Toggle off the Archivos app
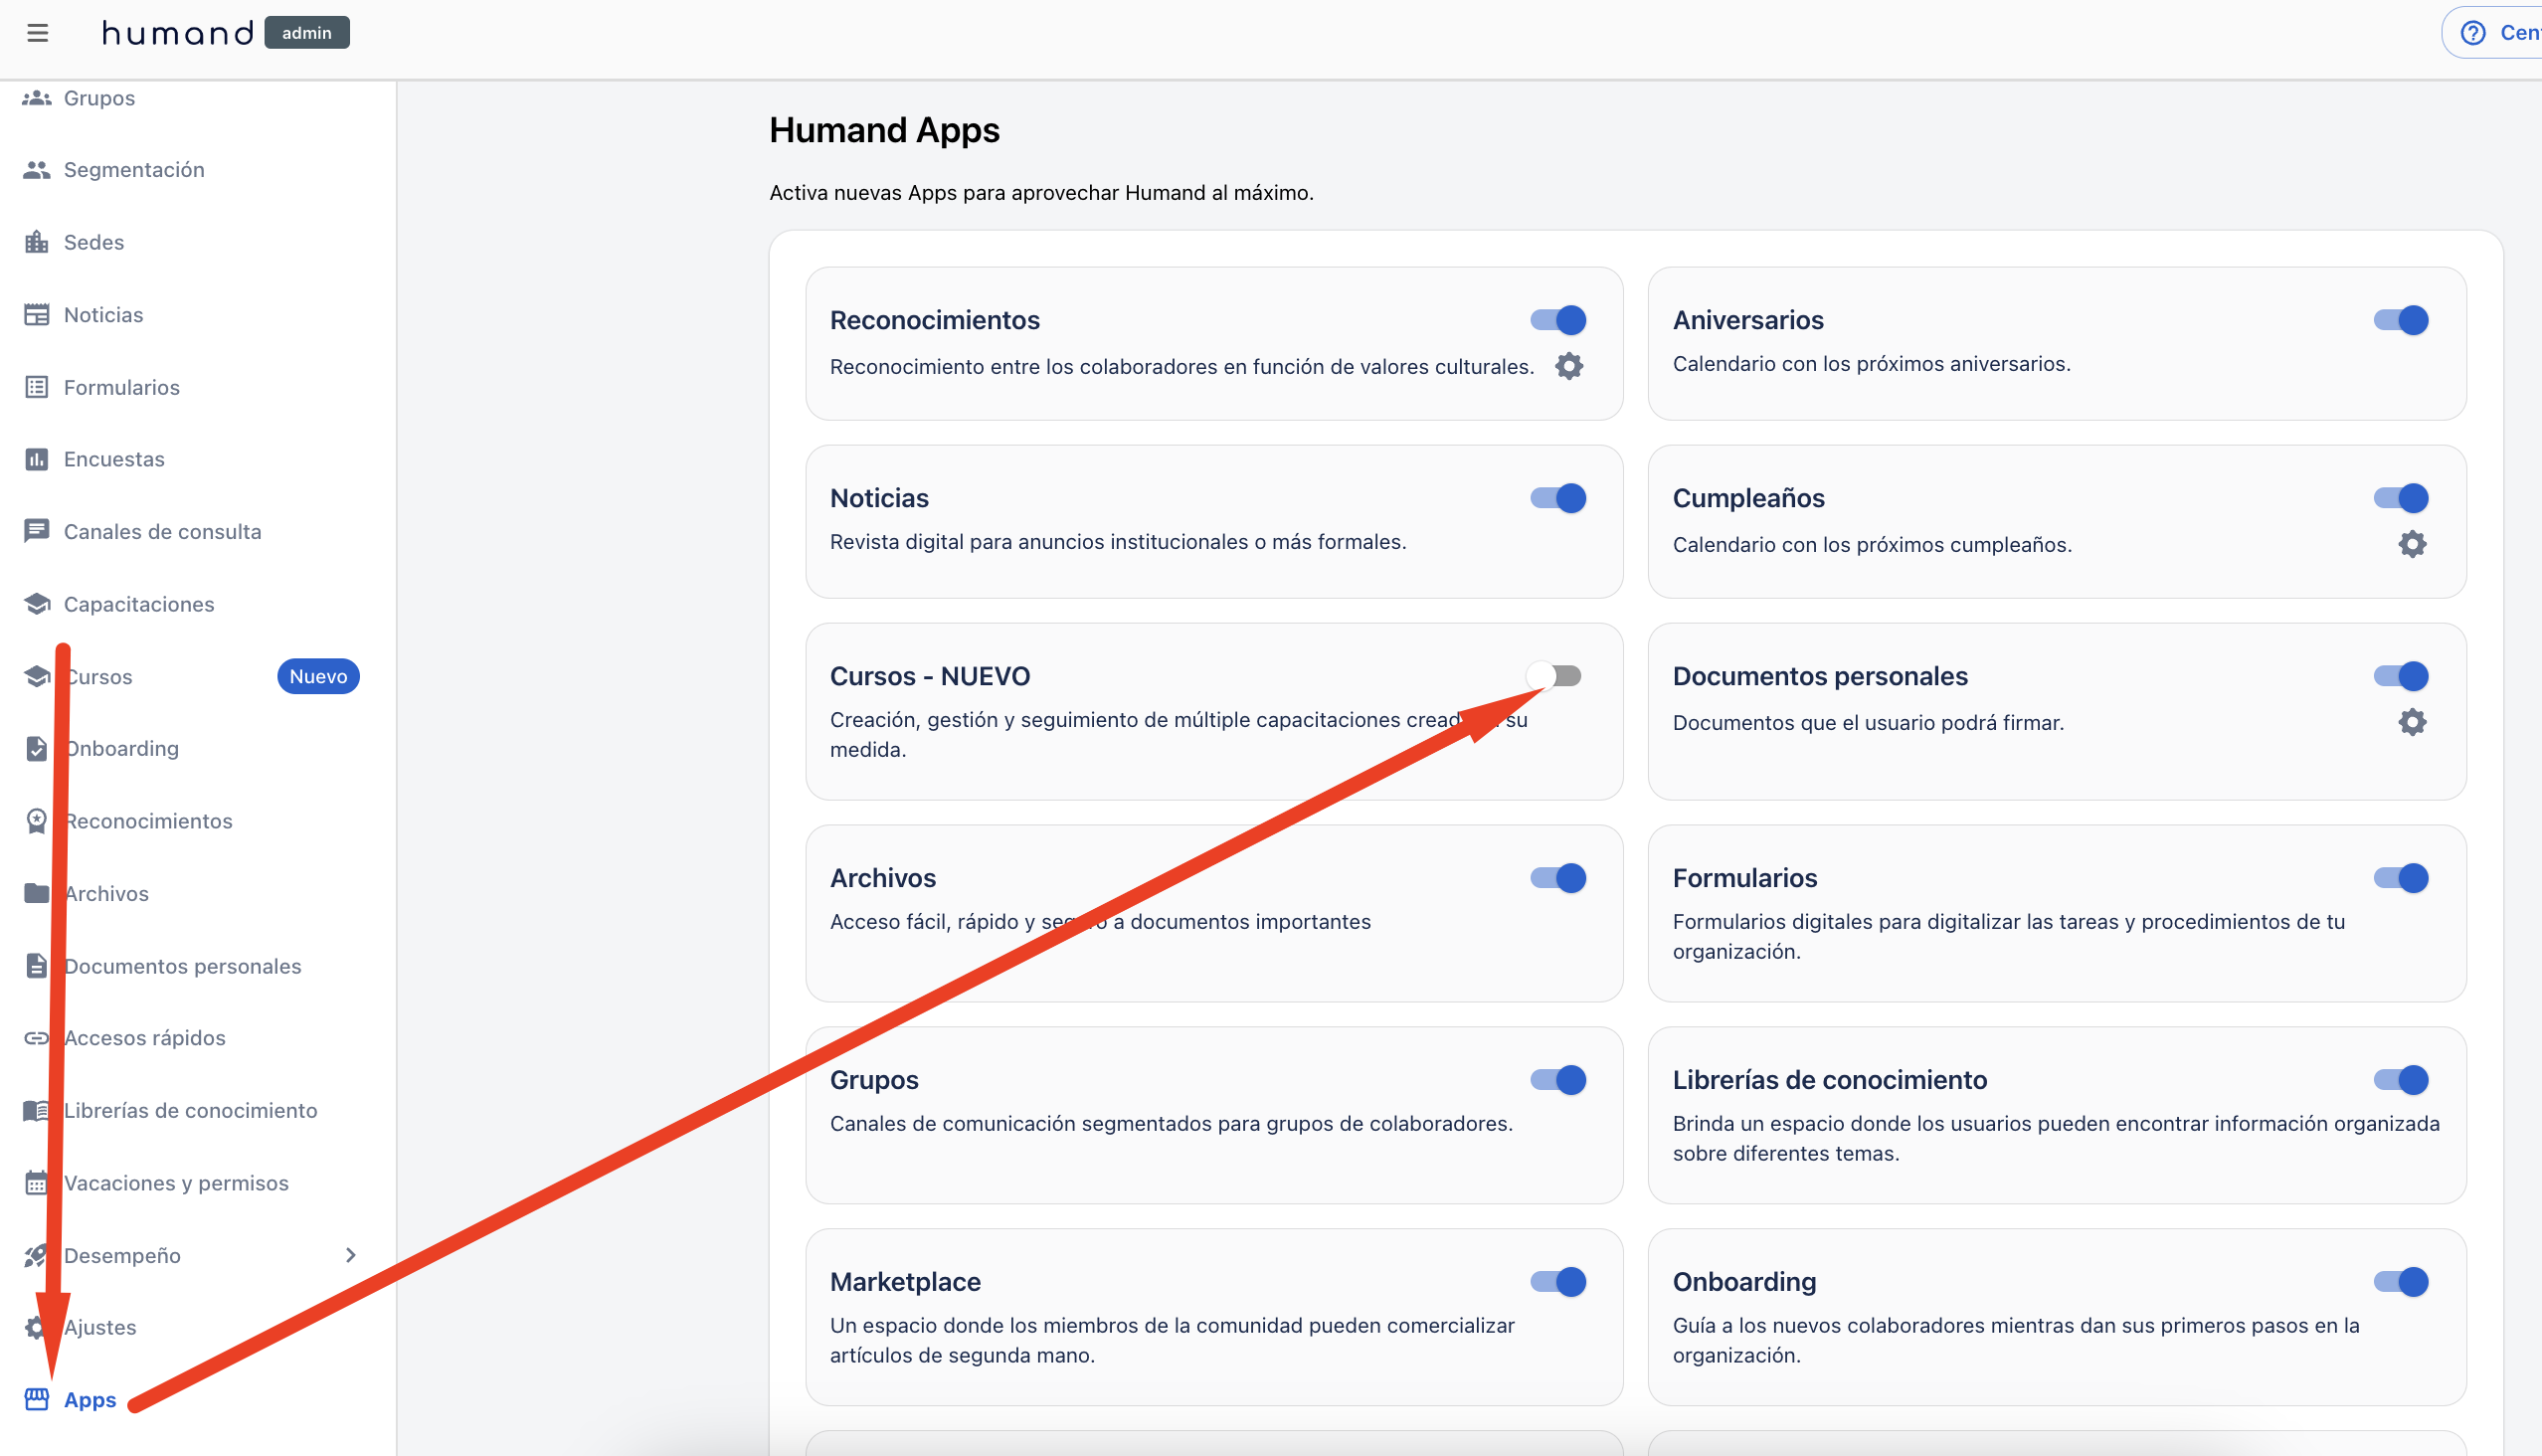Screen dimensions: 2542x1456 coord(1558,878)
